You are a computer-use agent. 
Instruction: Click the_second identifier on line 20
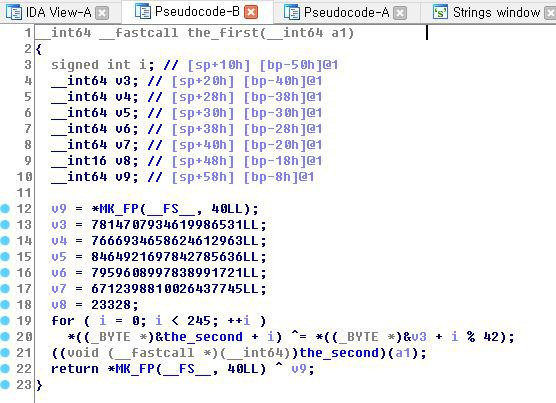[203, 337]
